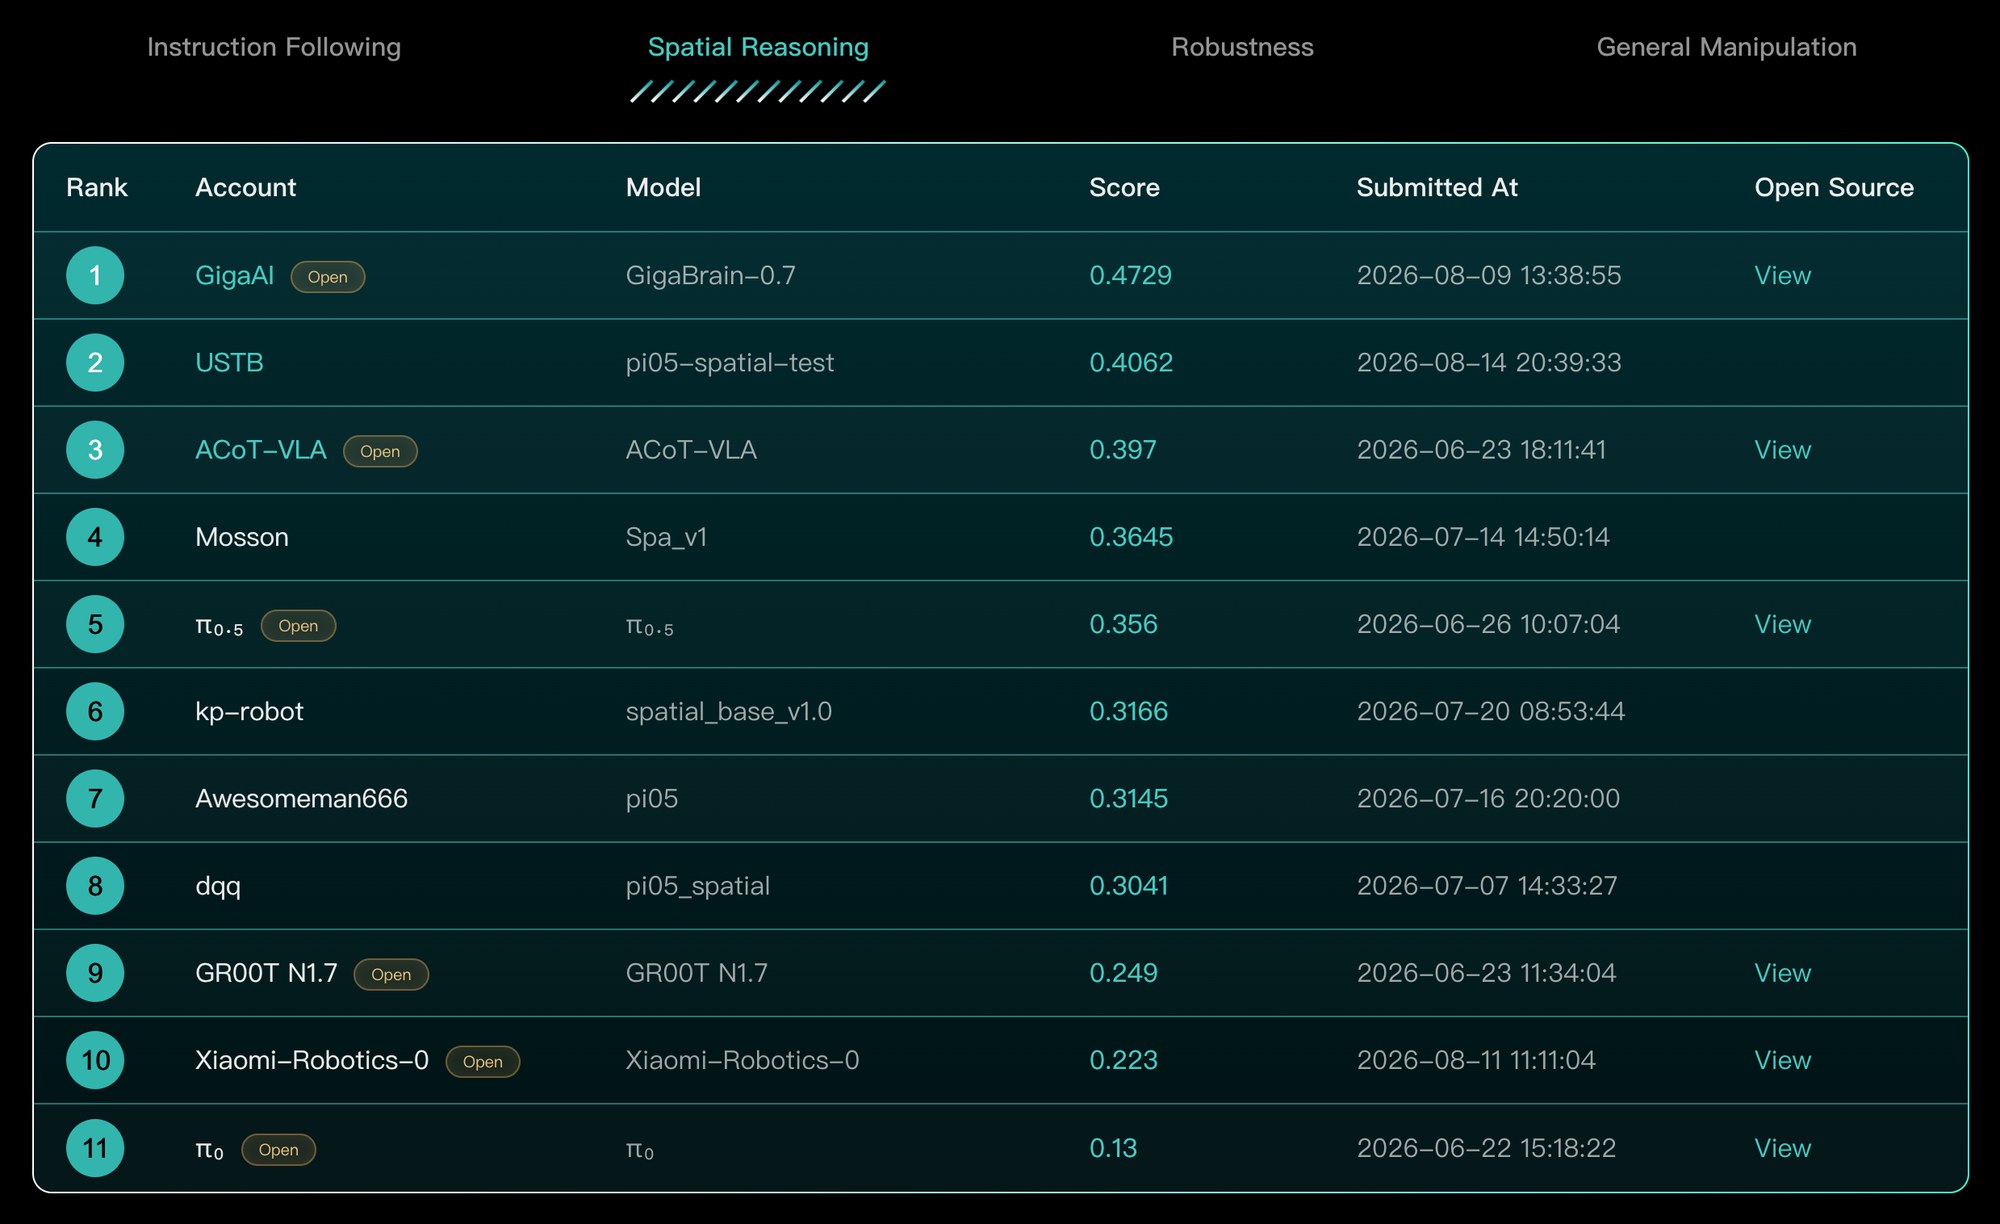Click View link in the π0.5 row

click(x=1782, y=624)
